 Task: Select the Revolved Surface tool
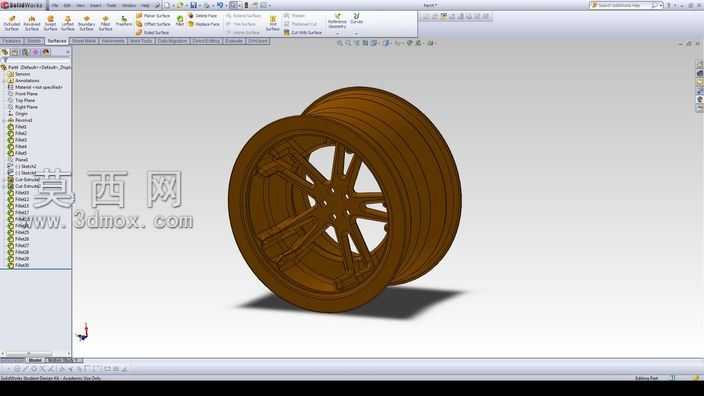click(x=31, y=23)
